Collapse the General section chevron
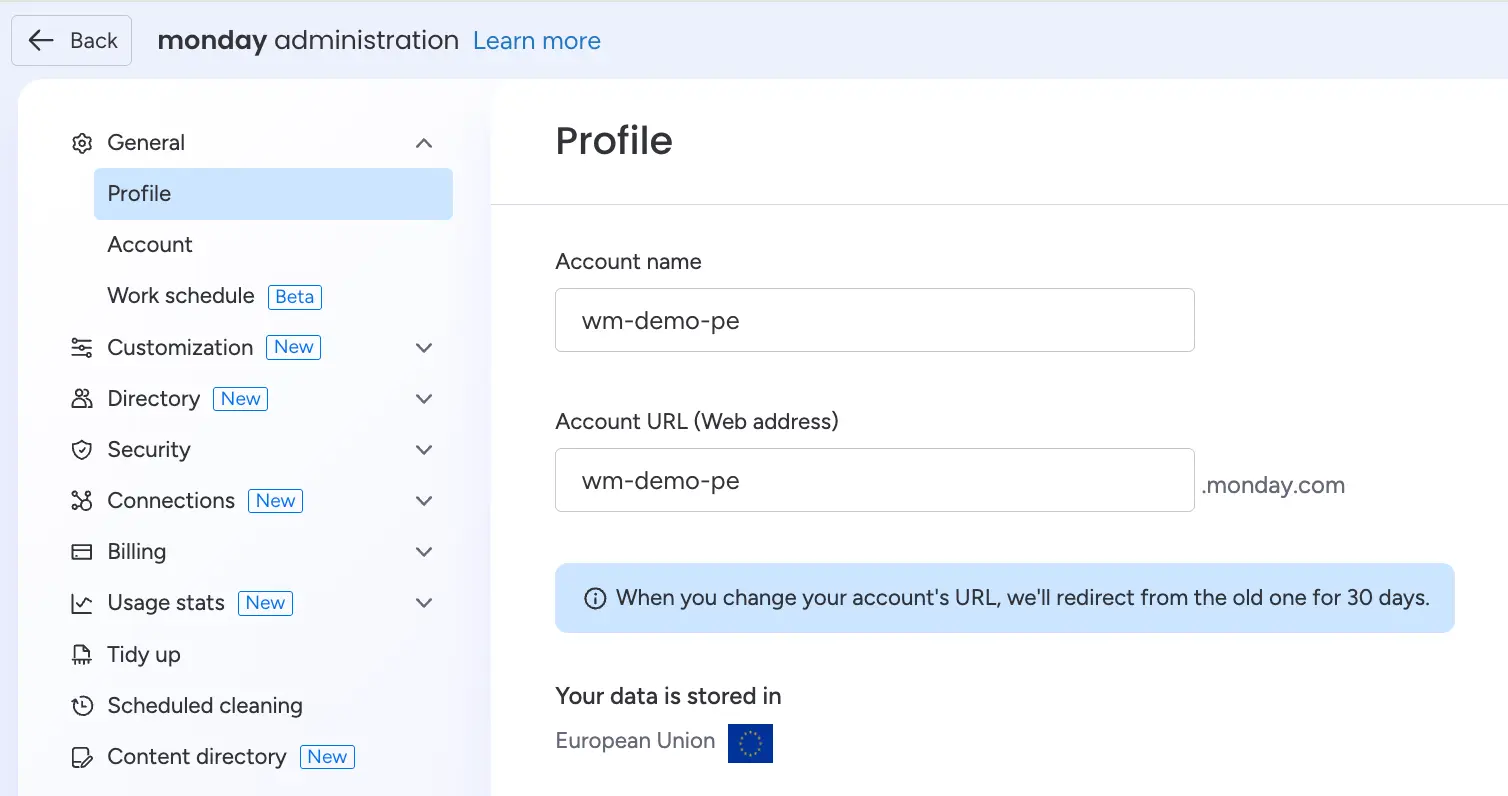Viewport: 1508px width, 796px height. [424, 143]
